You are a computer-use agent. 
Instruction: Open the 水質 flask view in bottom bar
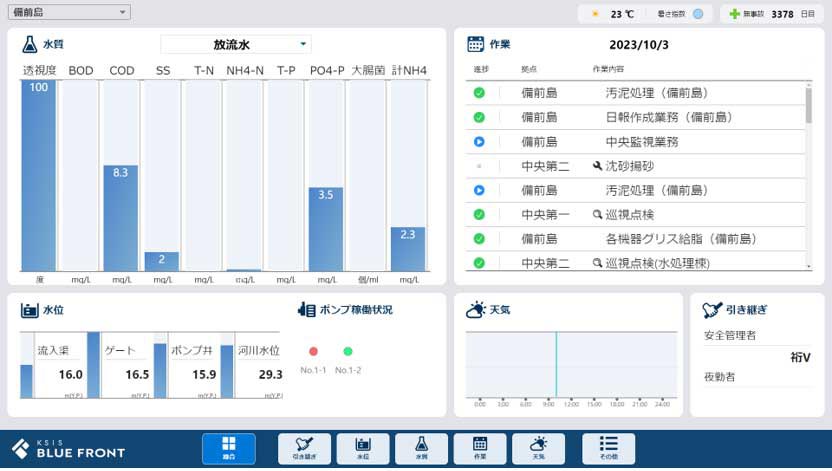(421, 449)
